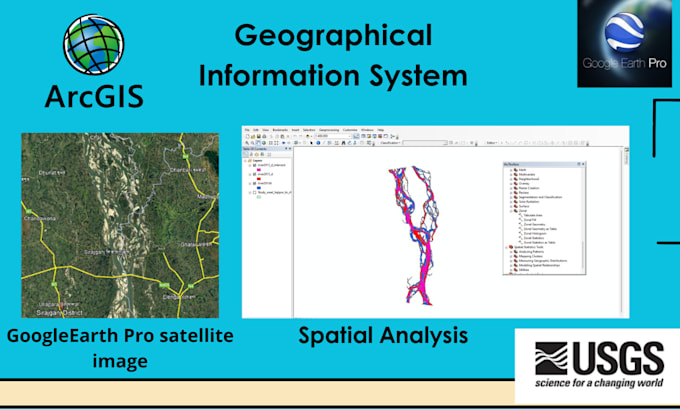Open the Editor dropdown menu
Image resolution: width=680 pixels, height=409 pixels.
point(492,143)
